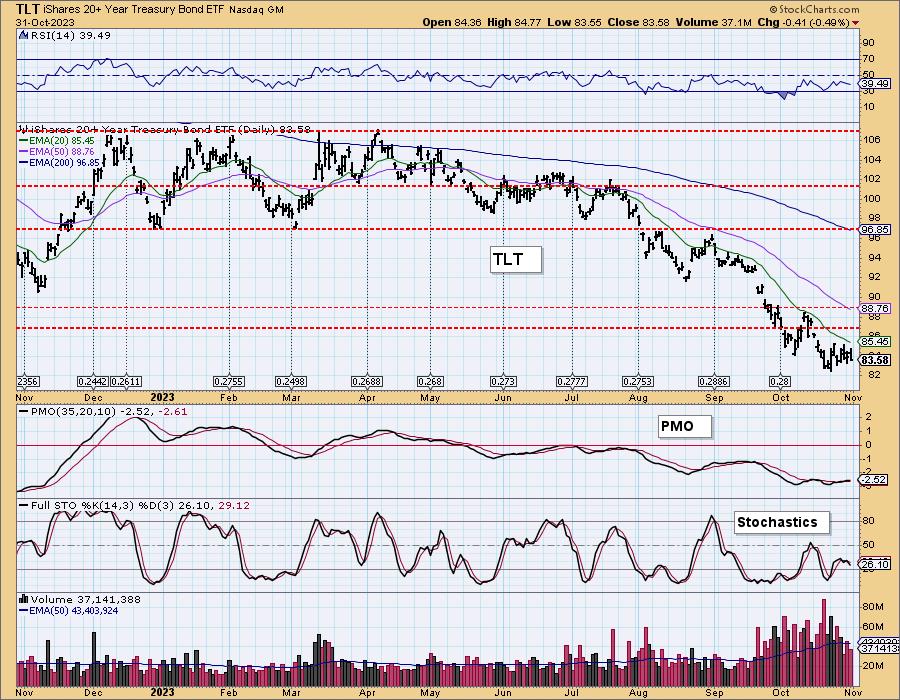Select the TLT ticker symbol in header
The image size is (900, 700).
[x=28, y=9]
